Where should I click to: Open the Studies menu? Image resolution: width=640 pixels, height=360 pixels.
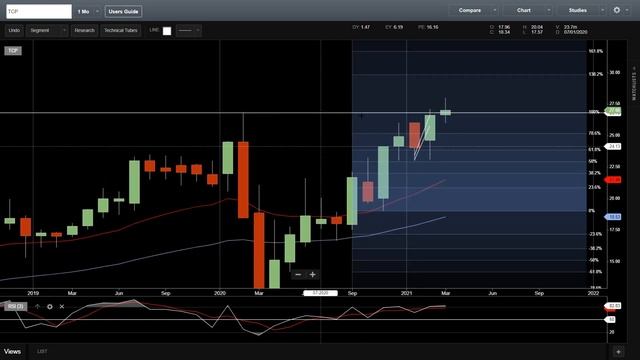(x=578, y=10)
